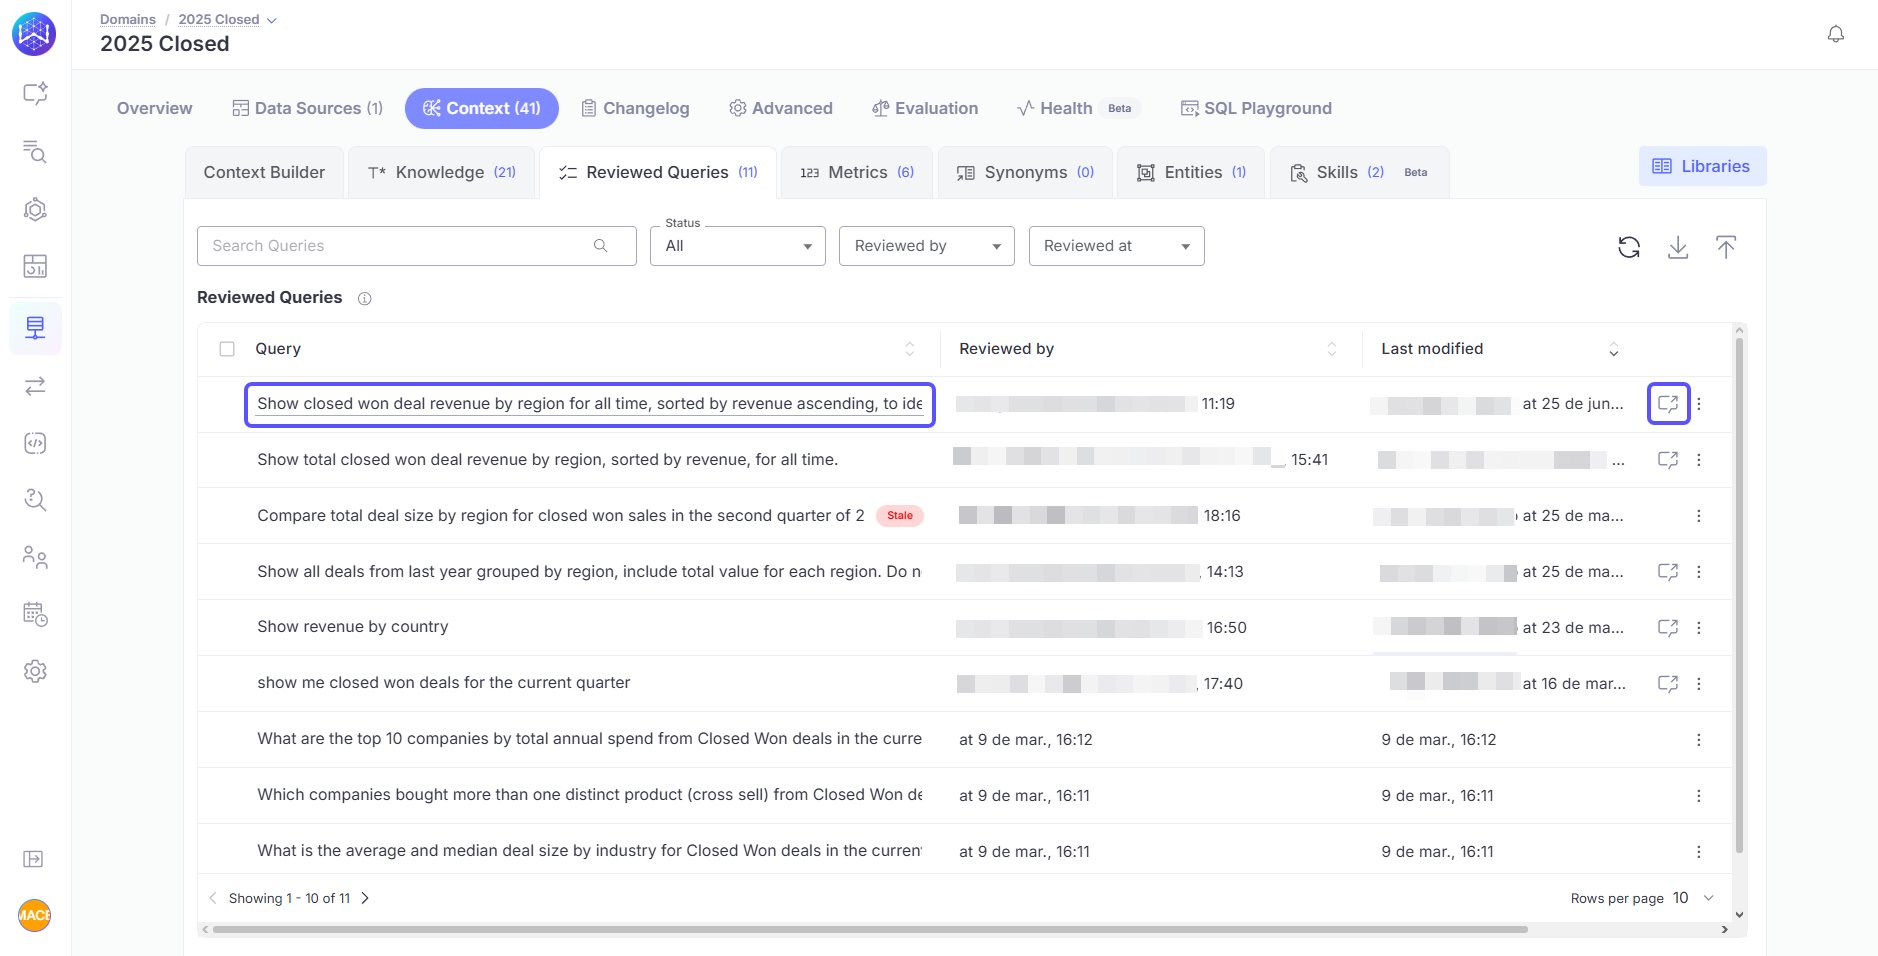Open the code file icon in sidebar
Image resolution: width=1878 pixels, height=956 pixels.
pos(35,443)
